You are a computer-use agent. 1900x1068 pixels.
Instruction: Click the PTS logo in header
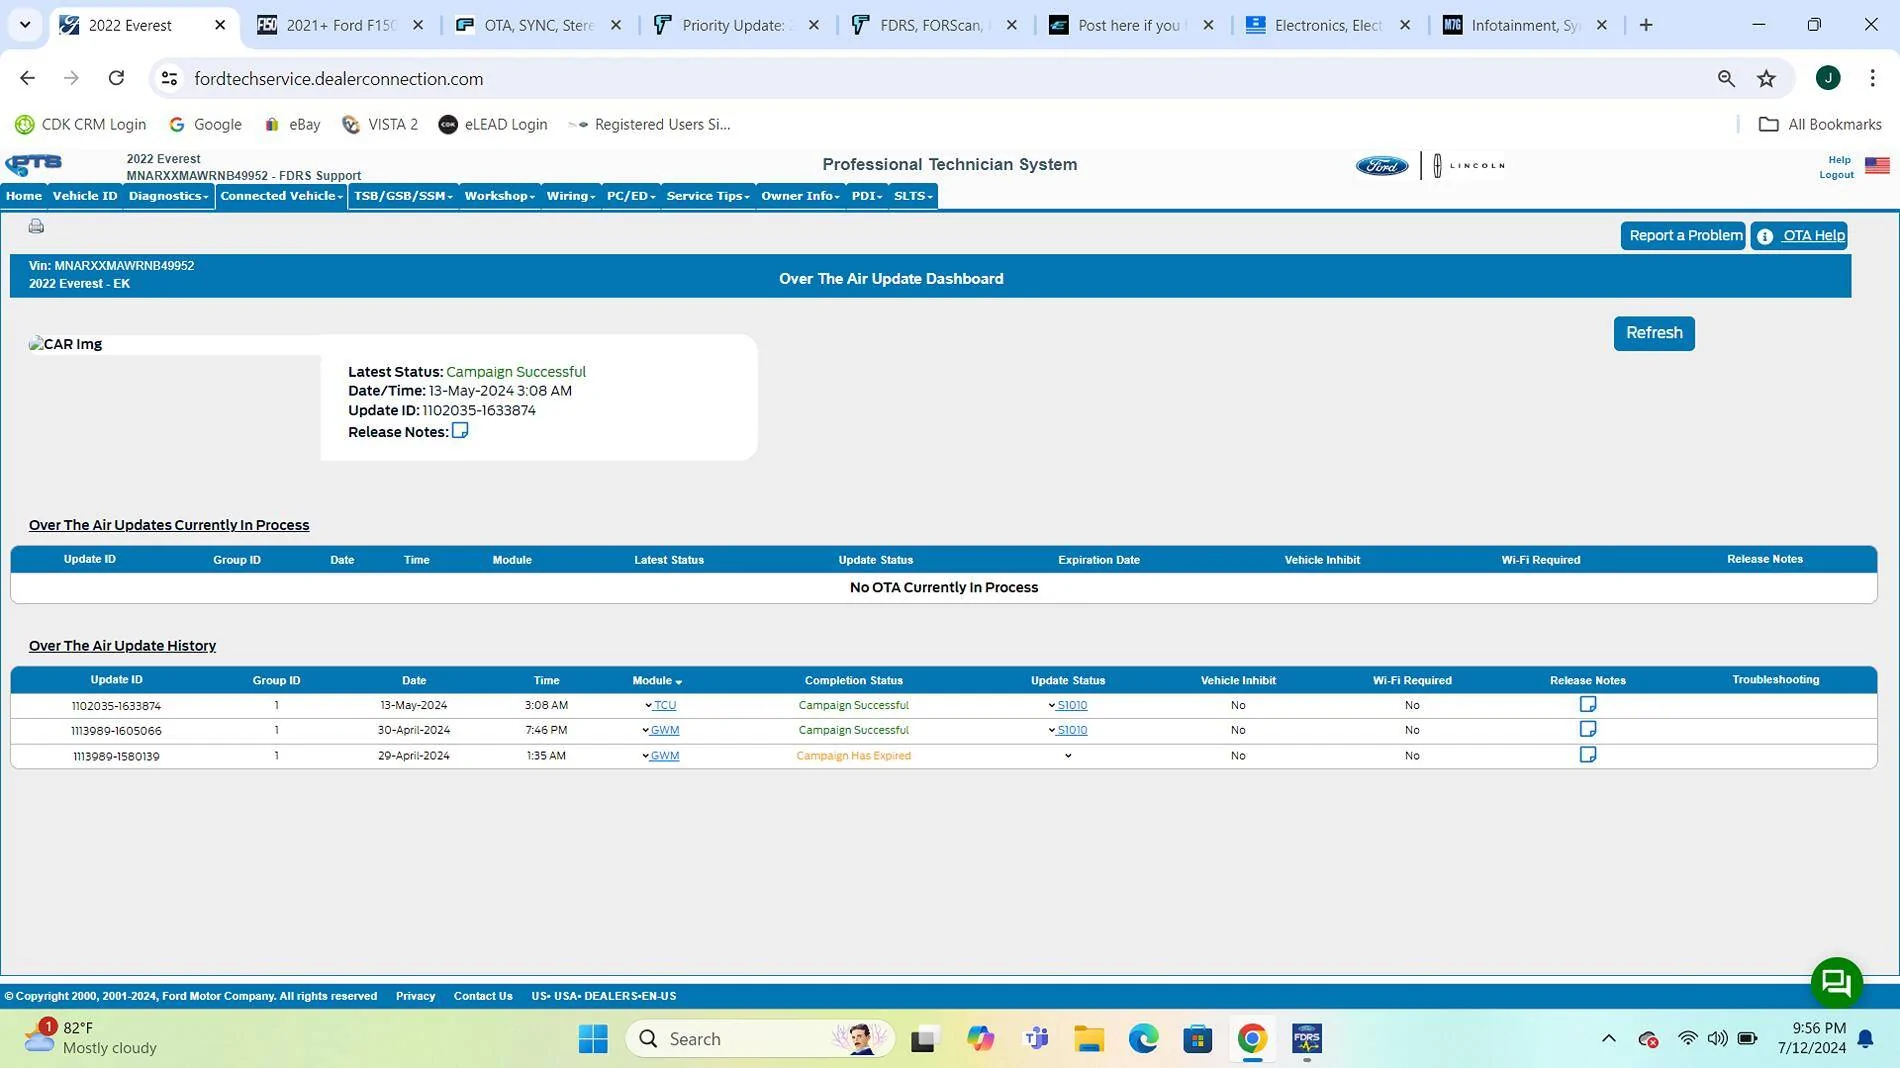[34, 165]
